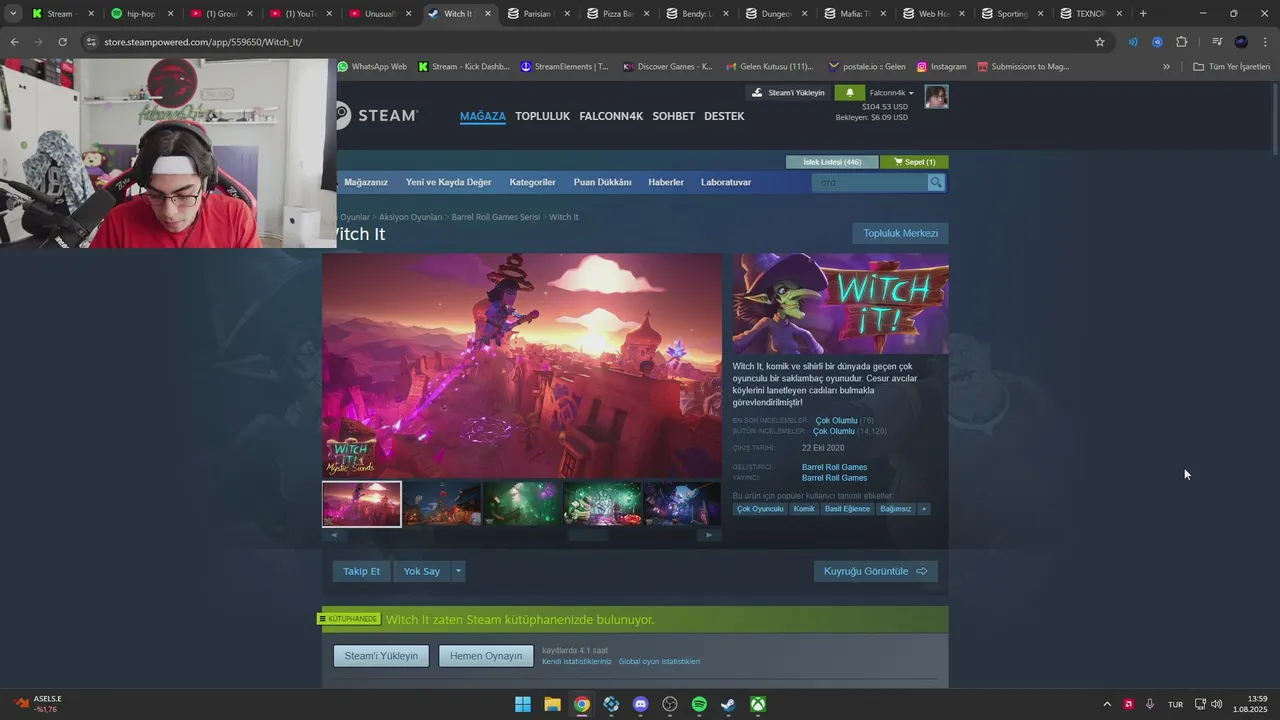Open the Kendi istatistikleriniz link
This screenshot has height=720, width=1280.
point(576,661)
